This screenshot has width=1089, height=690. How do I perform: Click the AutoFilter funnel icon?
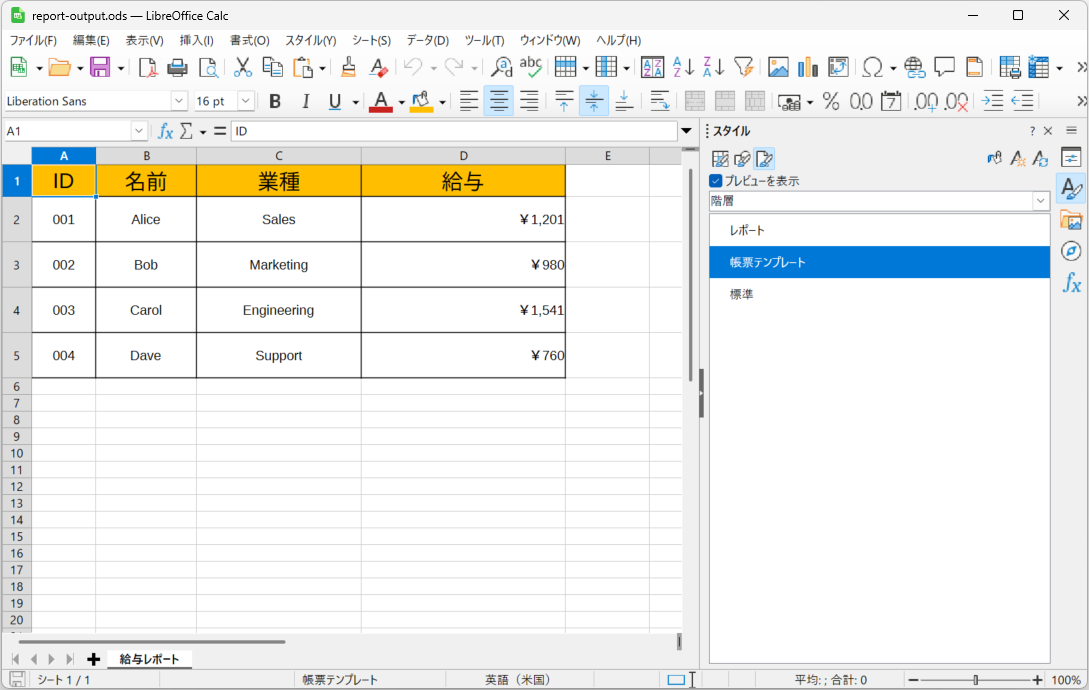pyautogui.click(x=743, y=67)
